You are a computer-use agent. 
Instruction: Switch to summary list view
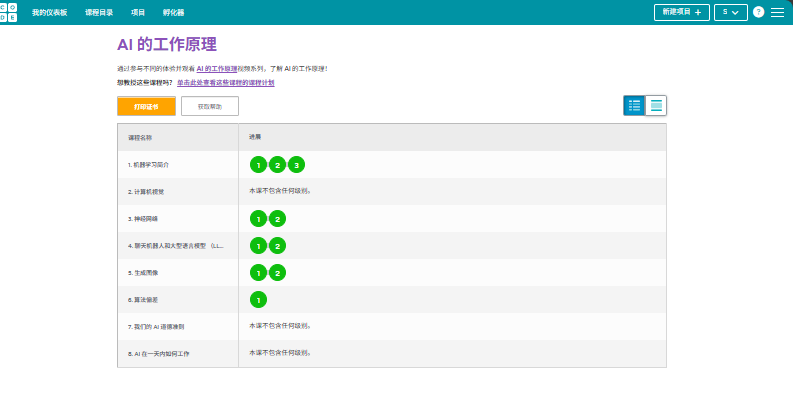[x=634, y=105]
